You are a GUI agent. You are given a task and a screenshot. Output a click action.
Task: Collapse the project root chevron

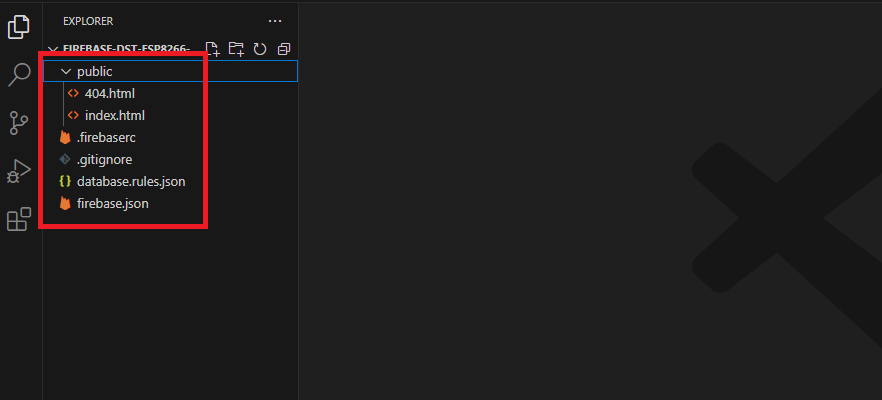pyautogui.click(x=53, y=49)
